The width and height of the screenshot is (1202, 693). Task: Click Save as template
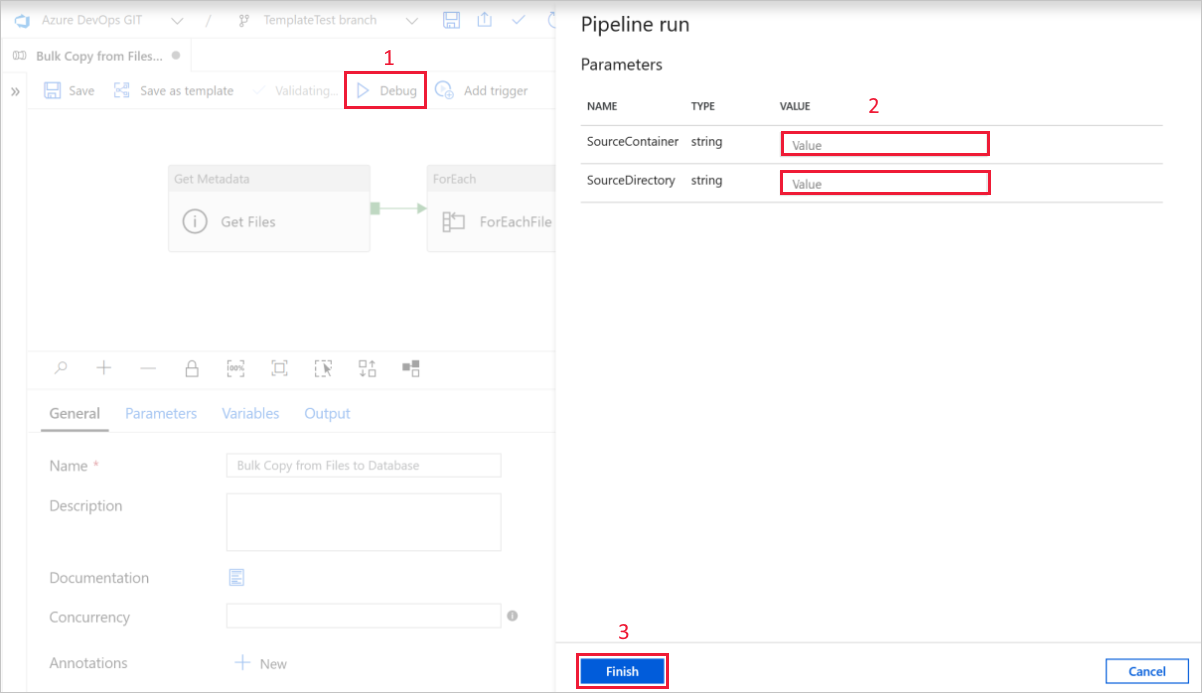pyautogui.click(x=173, y=91)
